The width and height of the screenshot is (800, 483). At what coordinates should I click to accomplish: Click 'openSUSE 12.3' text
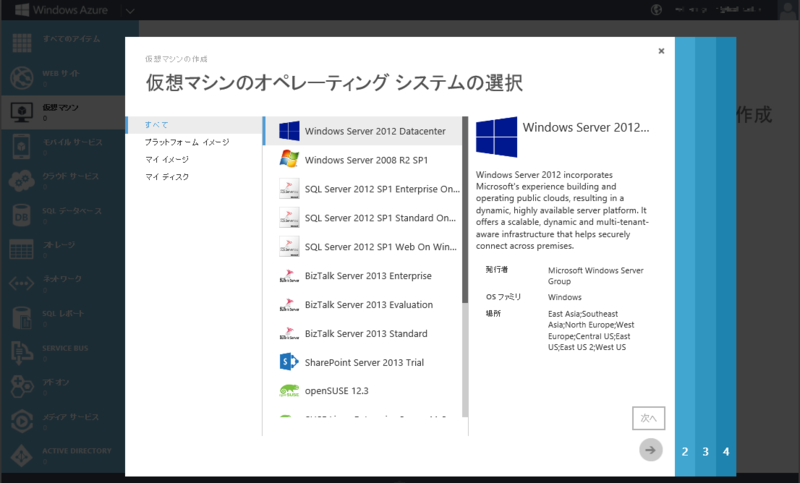[336, 391]
